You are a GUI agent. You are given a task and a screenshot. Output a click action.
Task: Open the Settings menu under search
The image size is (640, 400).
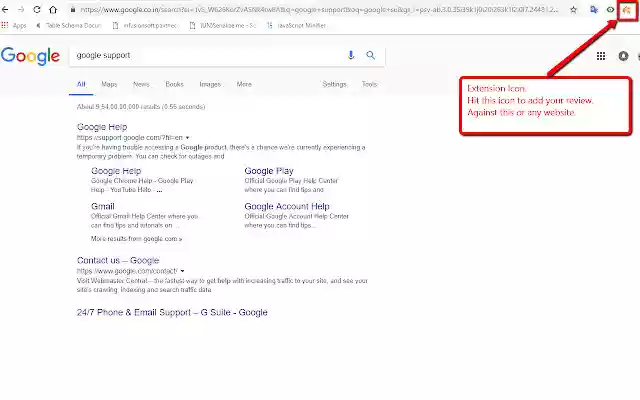tap(334, 84)
